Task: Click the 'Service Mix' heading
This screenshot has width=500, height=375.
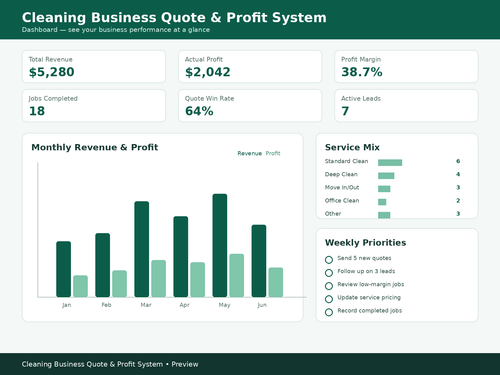Action: [x=352, y=147]
